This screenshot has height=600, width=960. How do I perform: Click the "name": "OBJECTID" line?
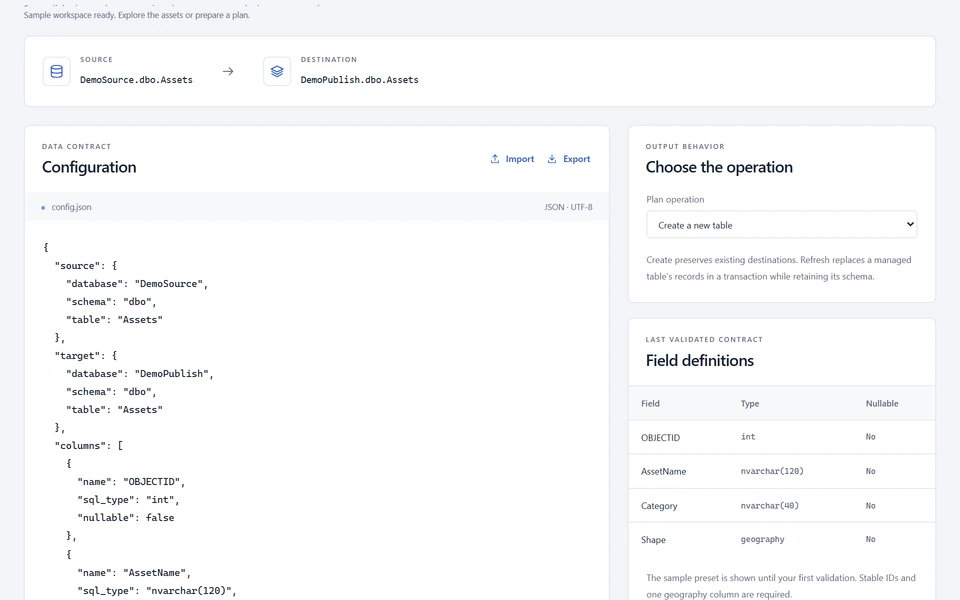131,481
